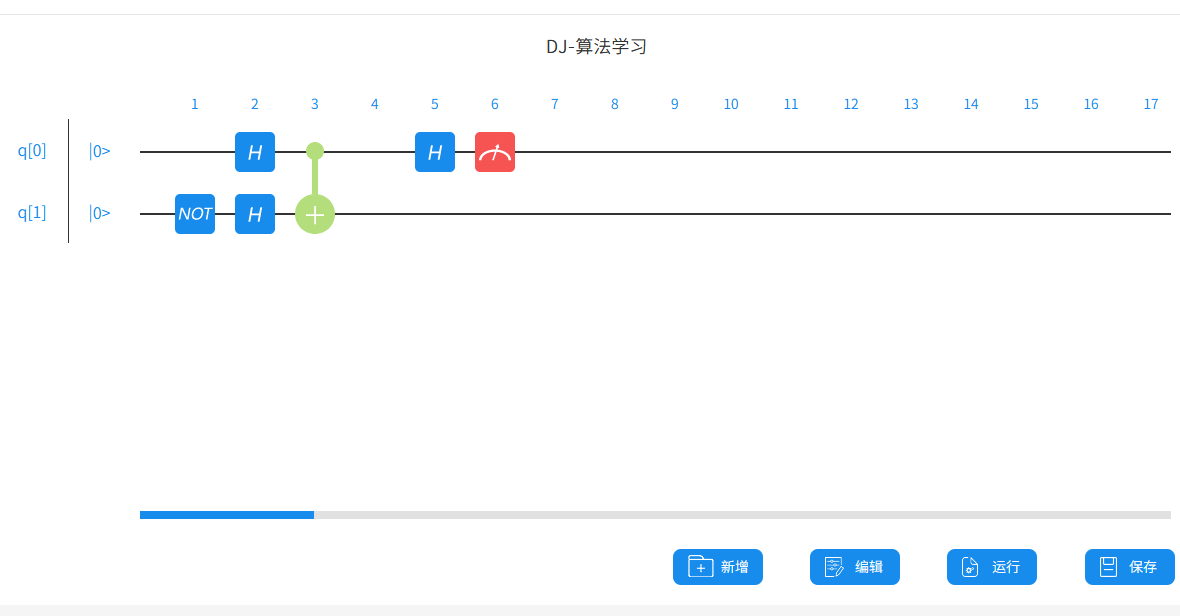1180x616 pixels.
Task: Click the blue horizontal scrollbar thumb
Action: [x=227, y=515]
